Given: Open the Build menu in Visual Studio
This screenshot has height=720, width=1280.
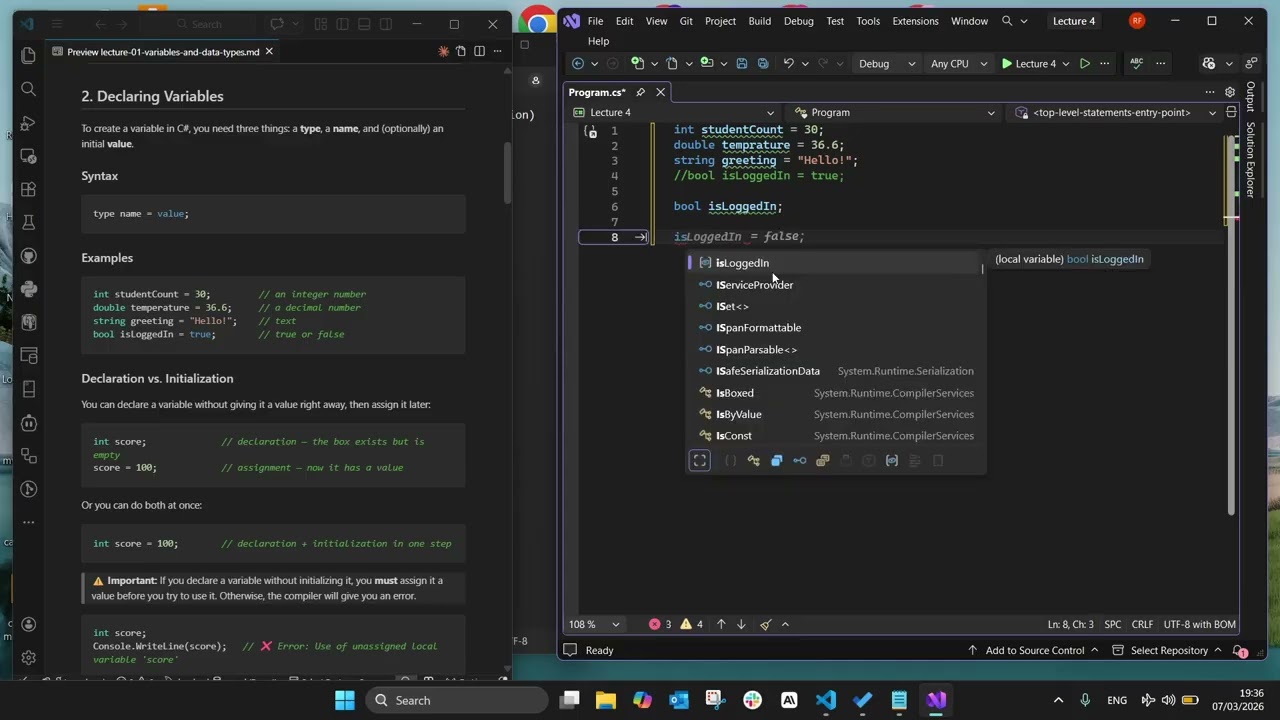Looking at the screenshot, I should [759, 21].
